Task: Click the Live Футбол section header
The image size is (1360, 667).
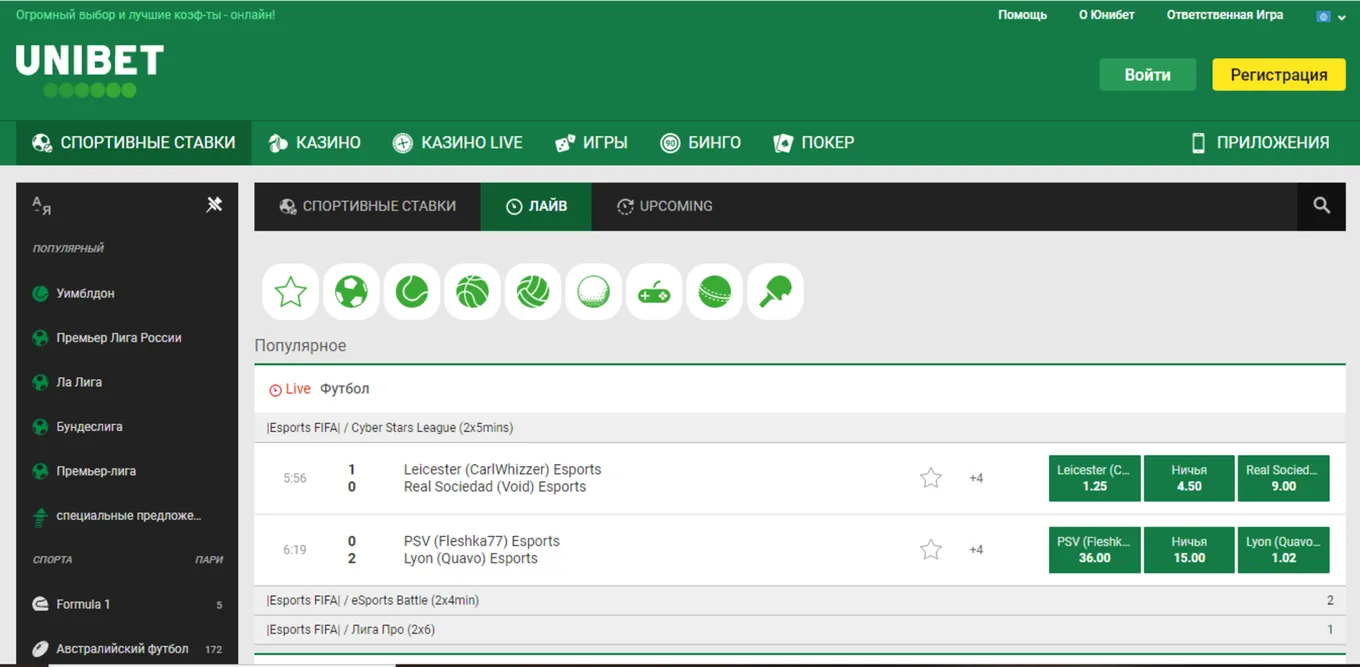Action: 800,389
